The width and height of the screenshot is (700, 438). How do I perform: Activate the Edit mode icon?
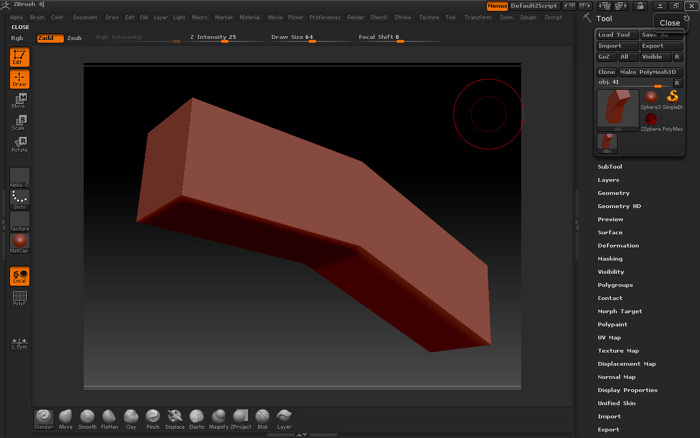[18, 56]
